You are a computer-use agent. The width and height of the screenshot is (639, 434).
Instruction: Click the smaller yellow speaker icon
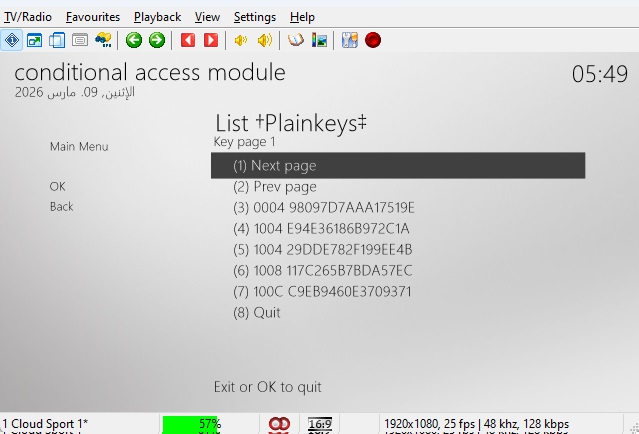(240, 40)
